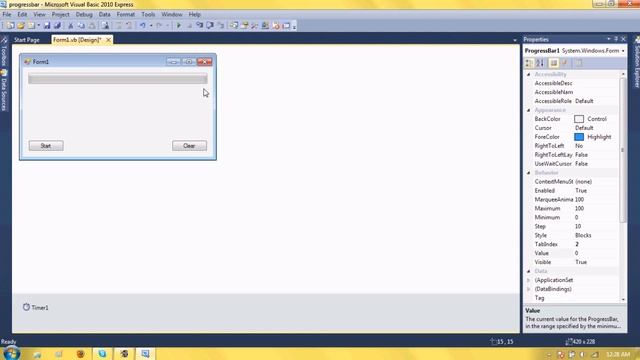Image resolution: width=640 pixels, height=360 pixels.
Task: Collapse the Data category
Action: [x=529, y=271]
